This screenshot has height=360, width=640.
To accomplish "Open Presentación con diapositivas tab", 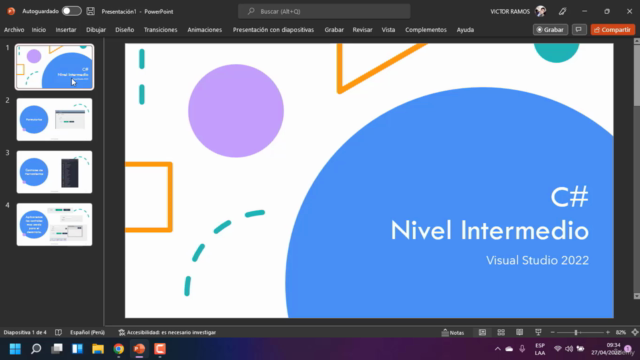I will (x=273, y=30).
